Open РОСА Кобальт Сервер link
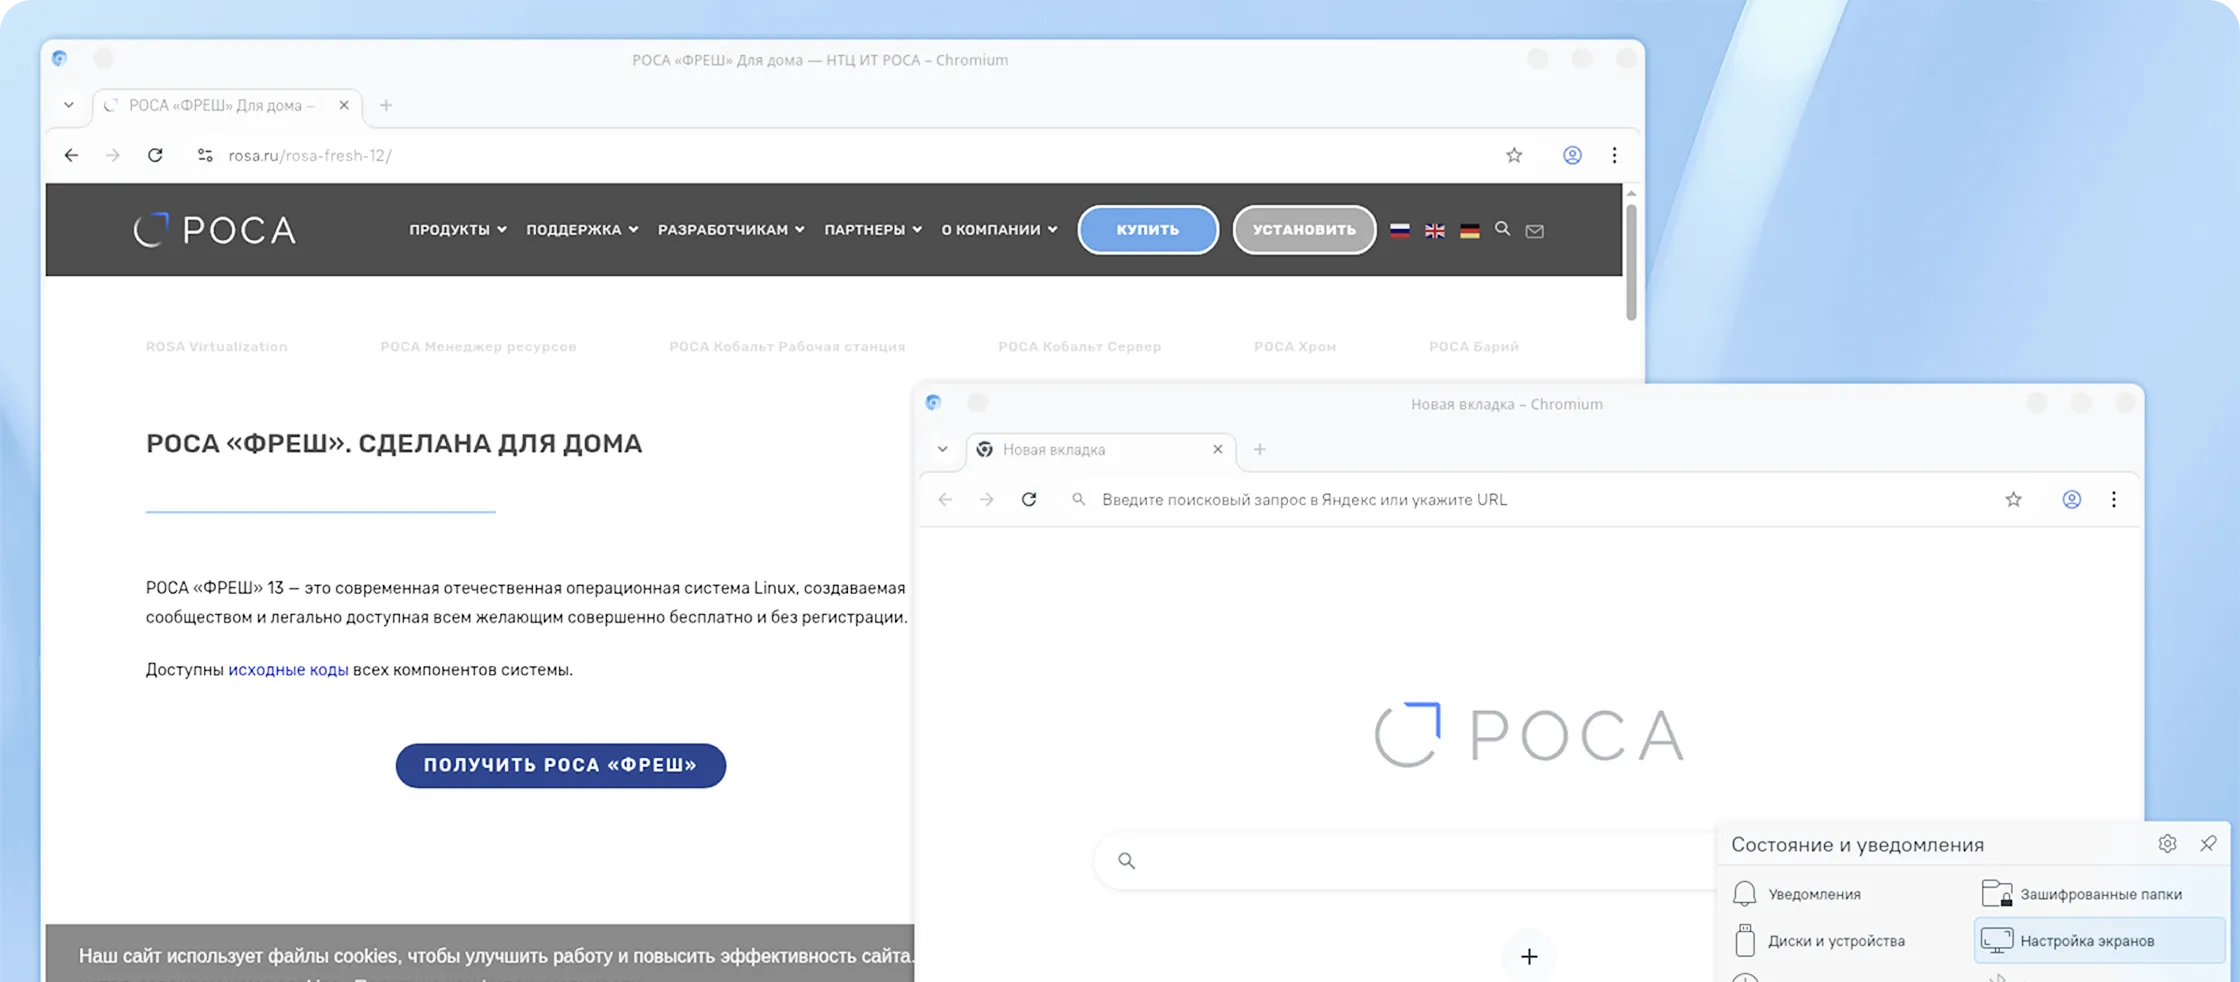 pyautogui.click(x=1080, y=347)
